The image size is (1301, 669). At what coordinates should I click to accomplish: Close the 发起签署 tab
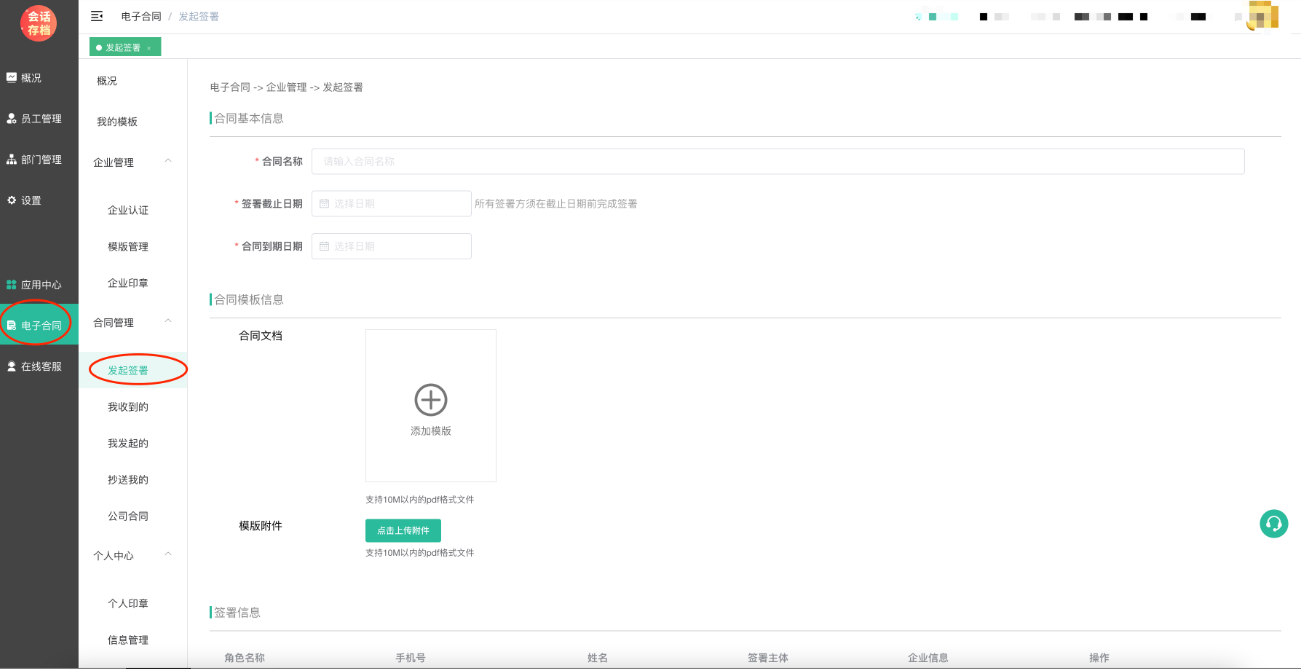tap(149, 48)
